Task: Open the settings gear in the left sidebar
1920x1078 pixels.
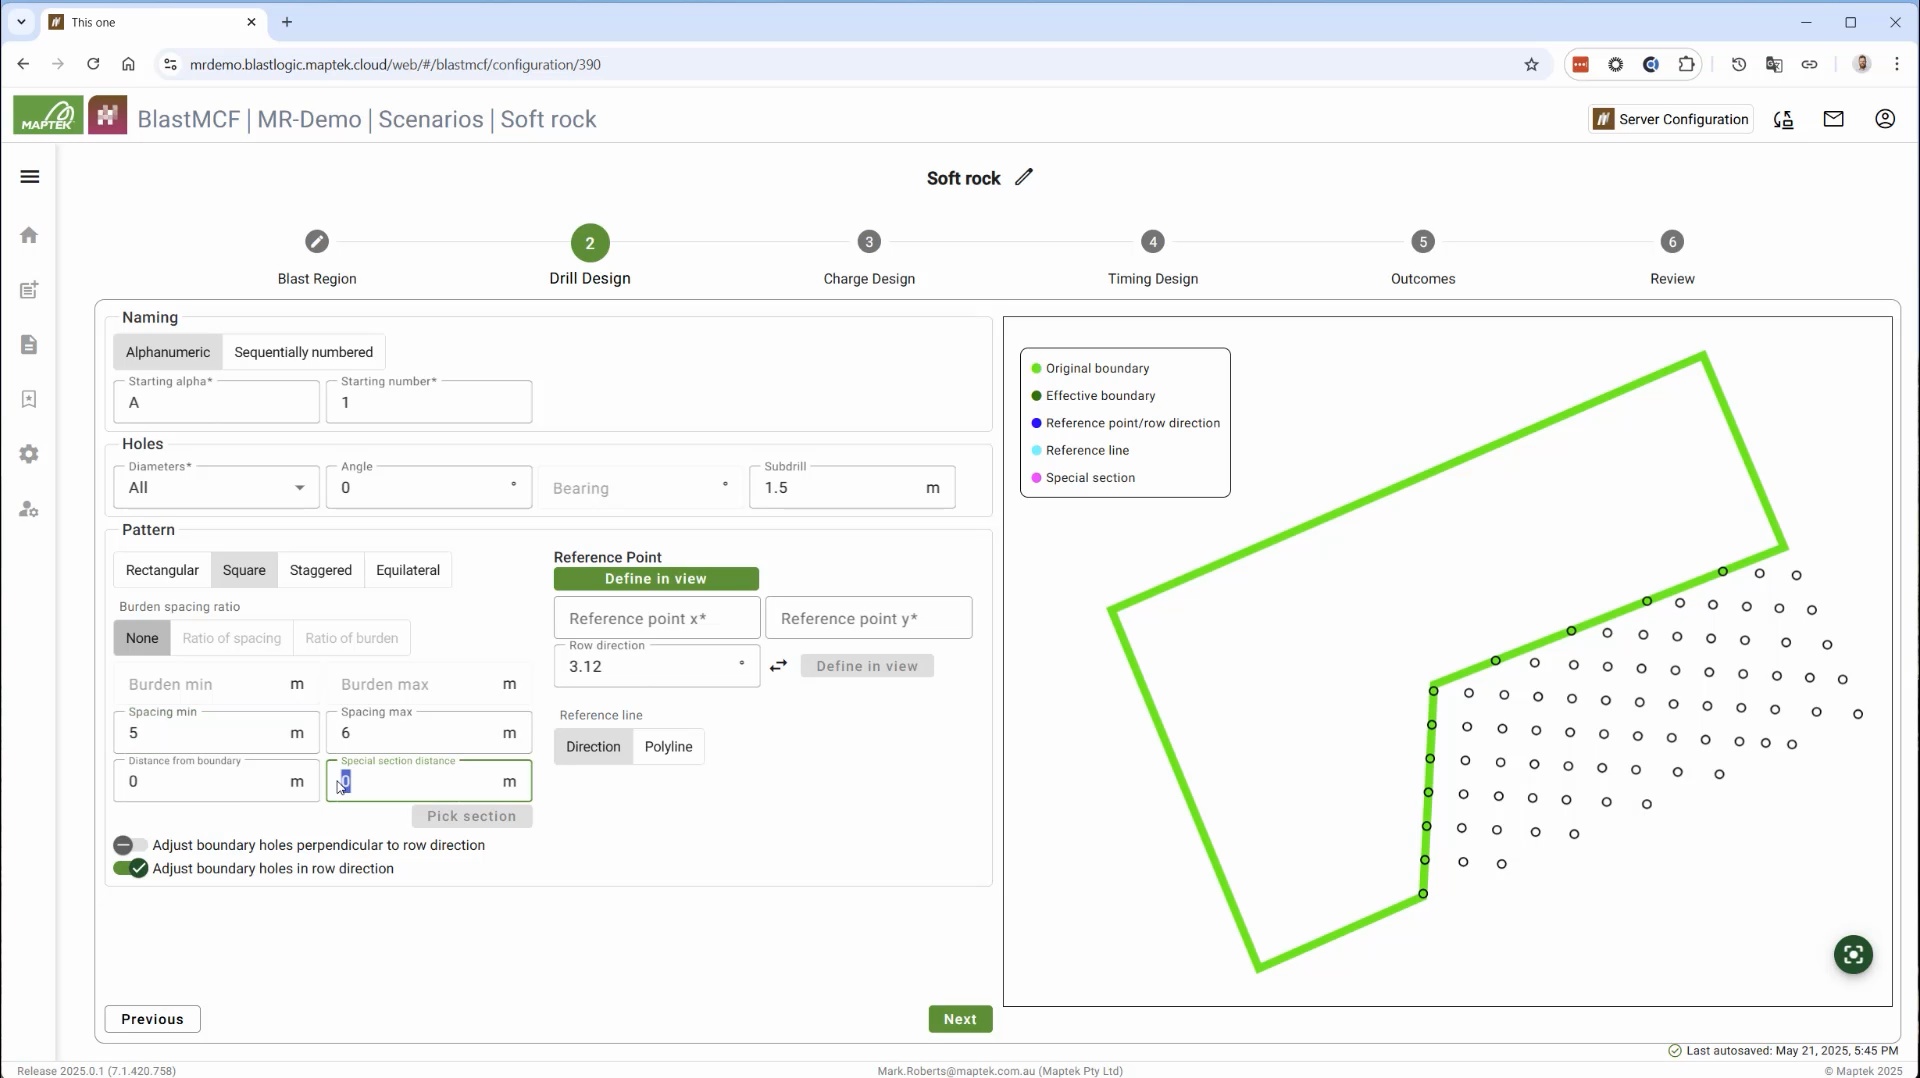Action: pos(29,454)
